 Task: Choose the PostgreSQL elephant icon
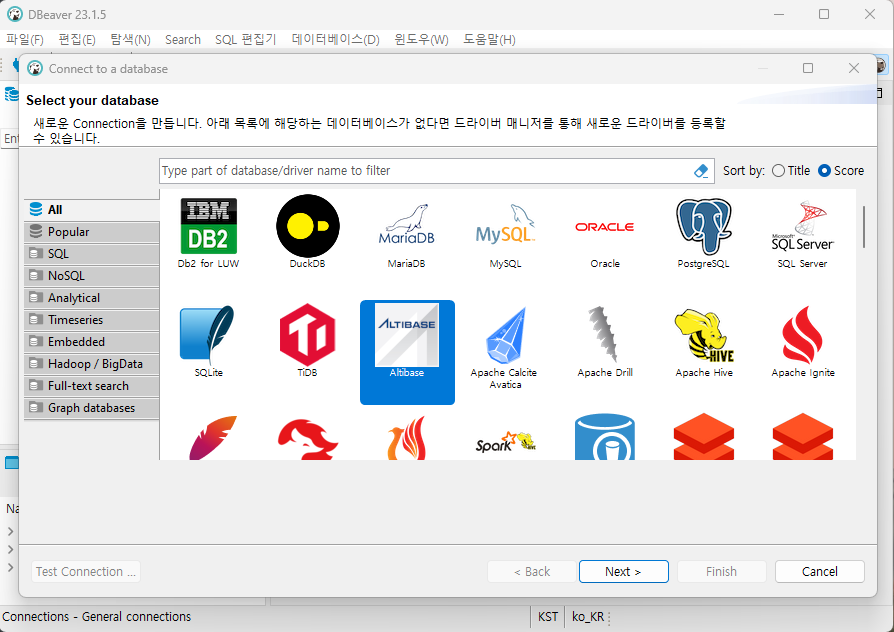pyautogui.click(x=704, y=225)
